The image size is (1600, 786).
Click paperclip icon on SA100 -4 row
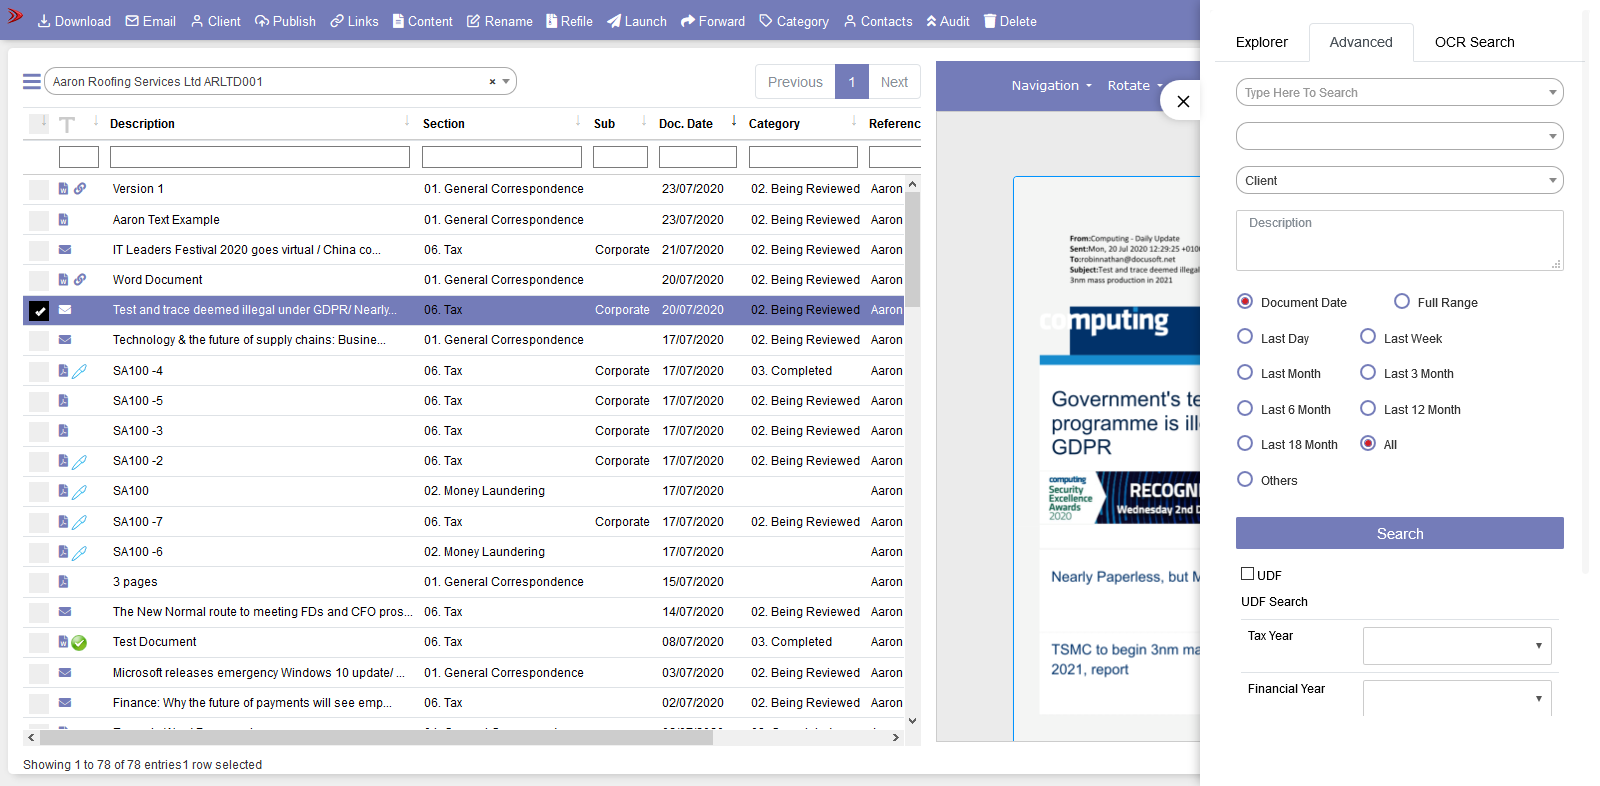pos(80,371)
